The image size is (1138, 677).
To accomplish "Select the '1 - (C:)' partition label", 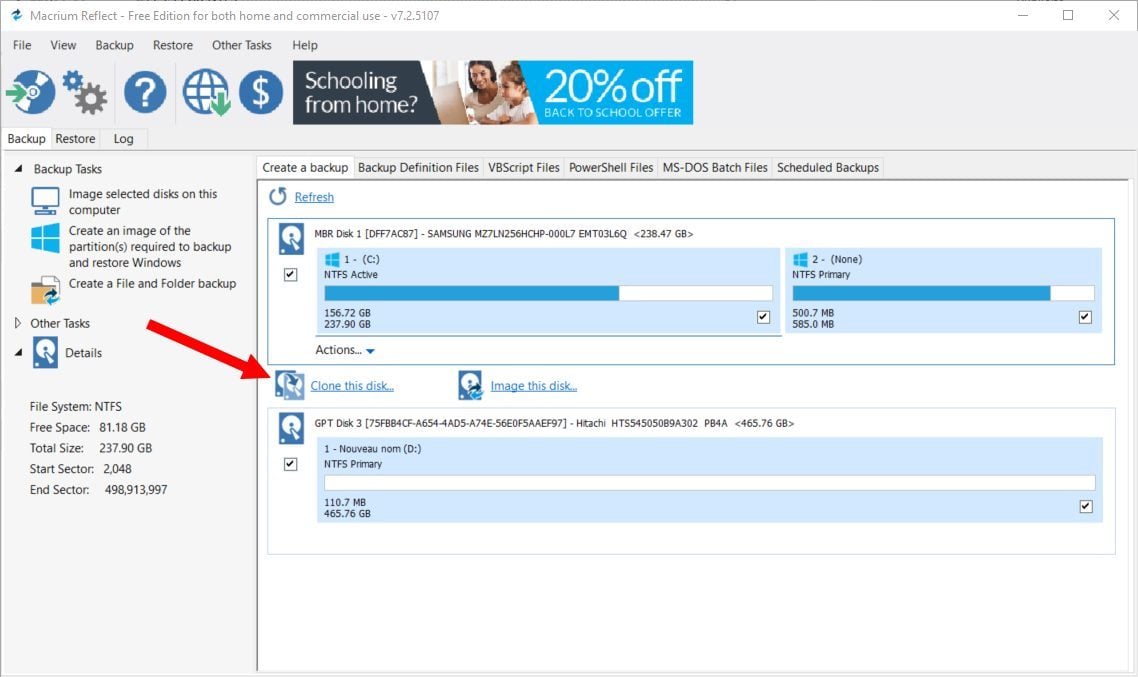I will 361,259.
